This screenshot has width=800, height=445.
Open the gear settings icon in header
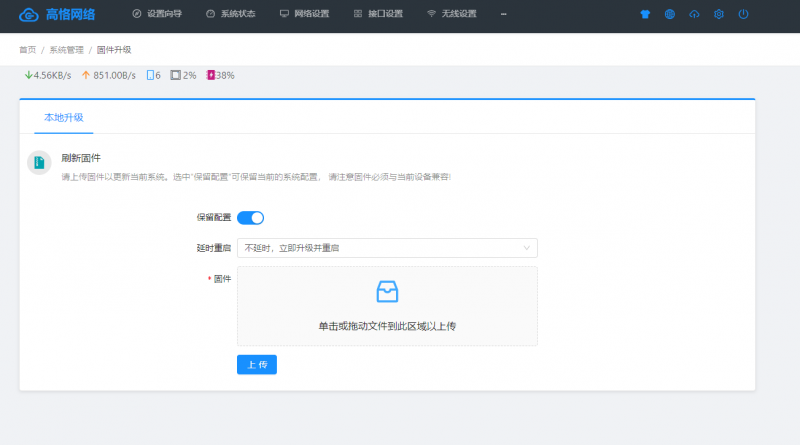[x=719, y=15]
